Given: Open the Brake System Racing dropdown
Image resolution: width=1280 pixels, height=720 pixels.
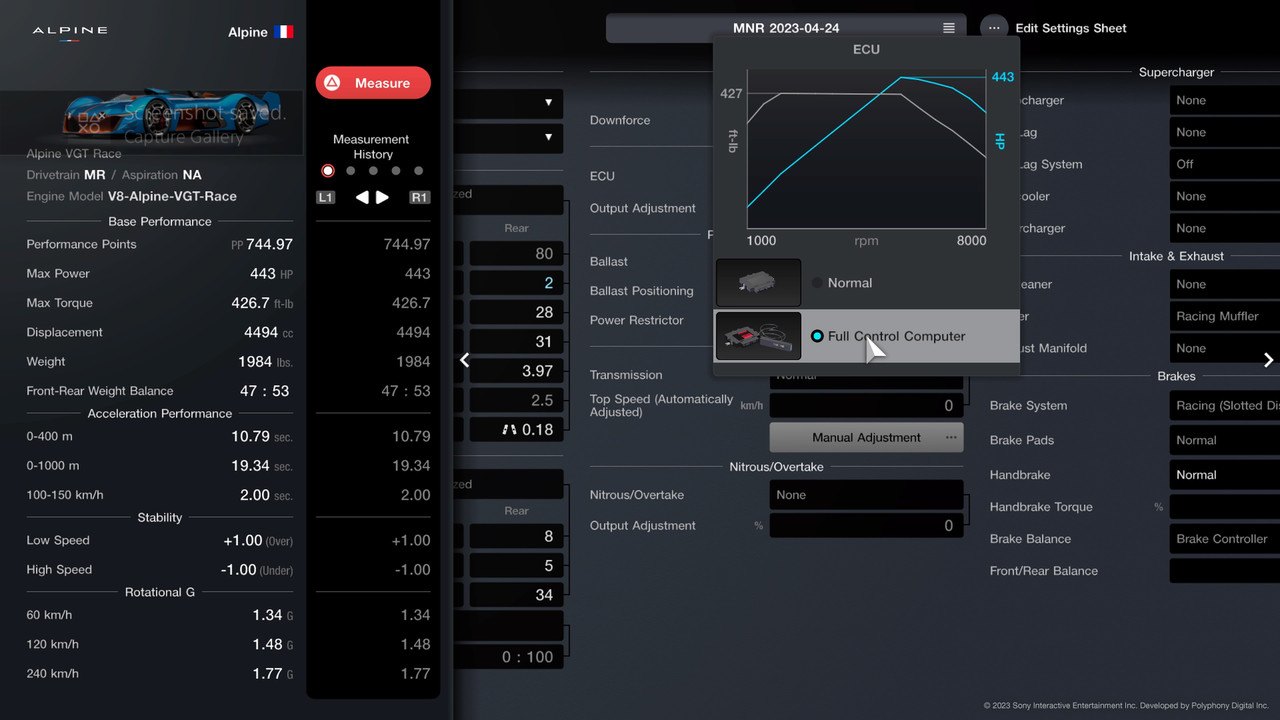Looking at the screenshot, I should click(x=1225, y=405).
